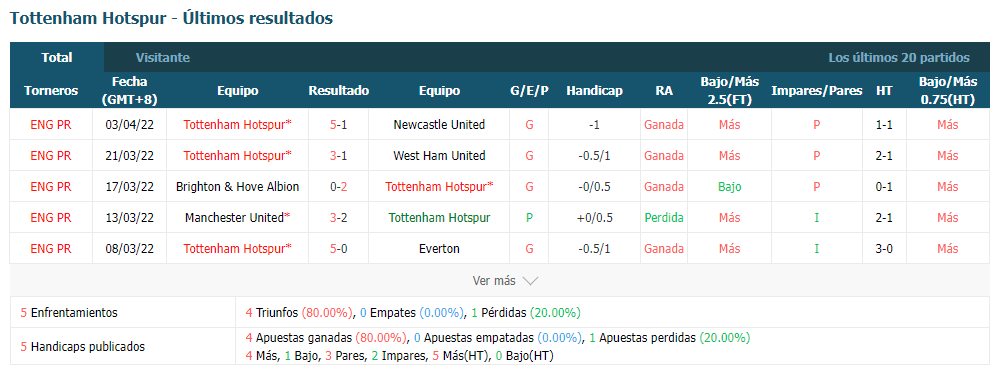Click the Handicap column header

[594, 91]
